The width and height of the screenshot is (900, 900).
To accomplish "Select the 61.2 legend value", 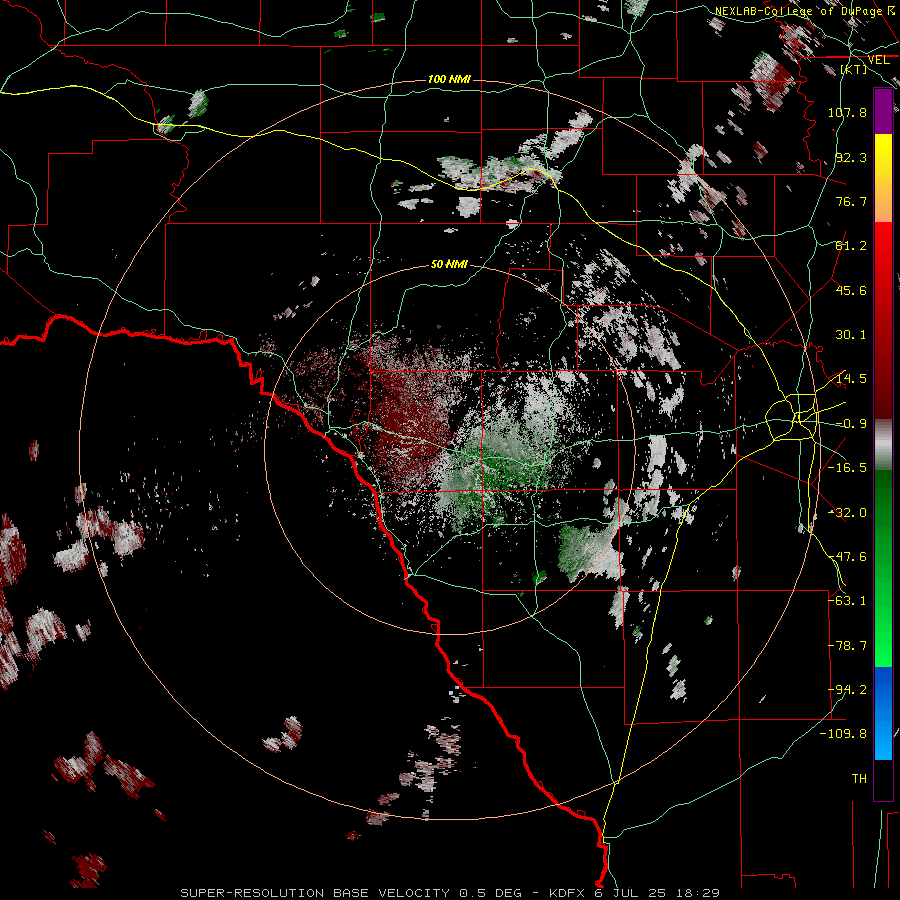I will [x=851, y=246].
